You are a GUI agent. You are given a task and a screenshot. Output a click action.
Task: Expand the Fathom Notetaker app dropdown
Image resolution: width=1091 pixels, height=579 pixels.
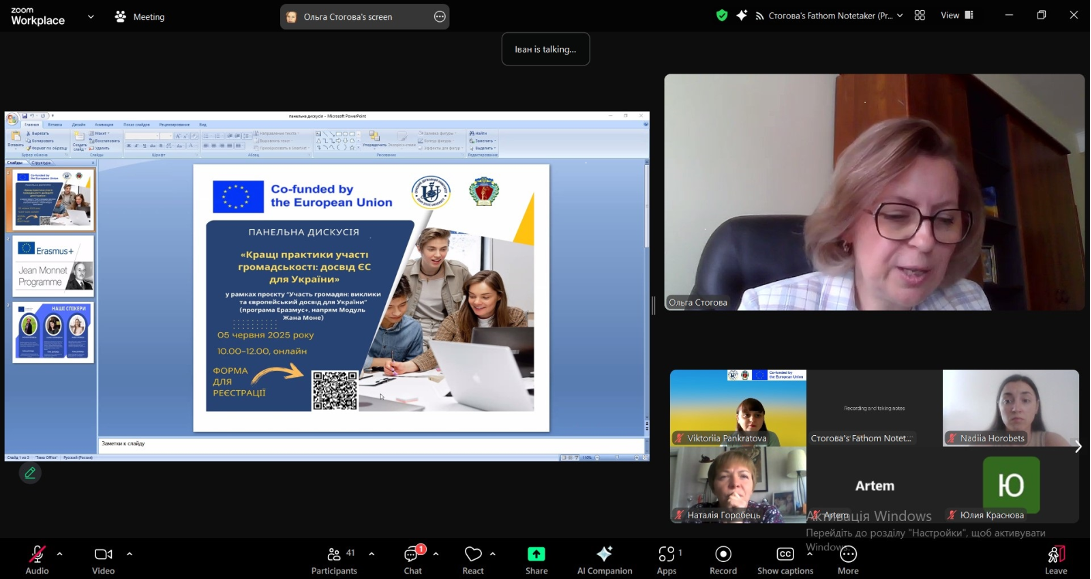tap(900, 15)
